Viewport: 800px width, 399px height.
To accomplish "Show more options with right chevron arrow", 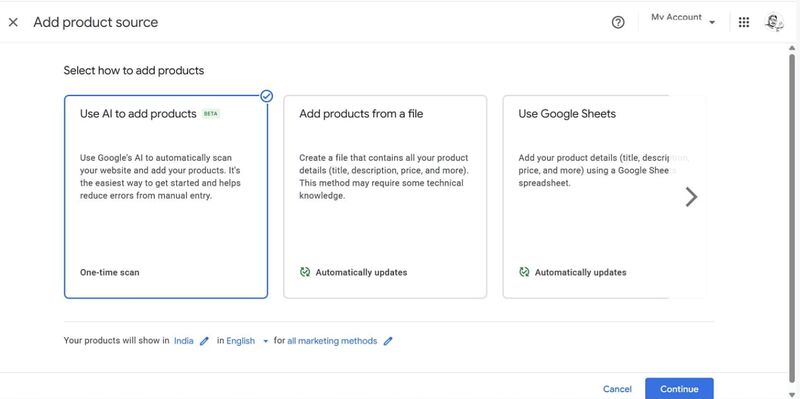I will 691,197.
